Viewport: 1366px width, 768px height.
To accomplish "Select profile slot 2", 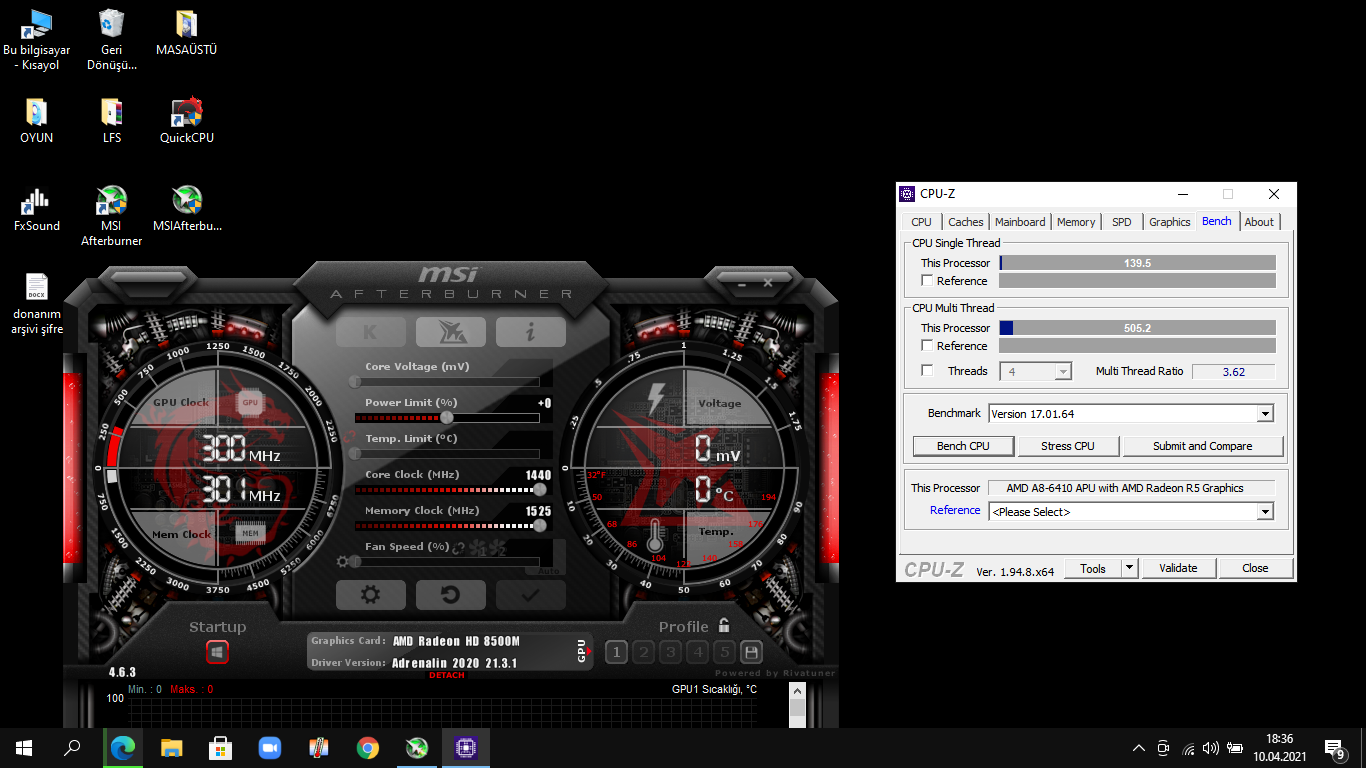I will pos(643,653).
